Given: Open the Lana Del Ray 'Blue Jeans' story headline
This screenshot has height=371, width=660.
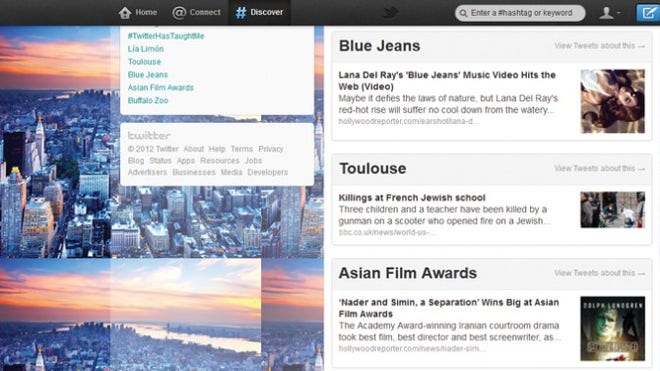Looking at the screenshot, I should [447, 80].
